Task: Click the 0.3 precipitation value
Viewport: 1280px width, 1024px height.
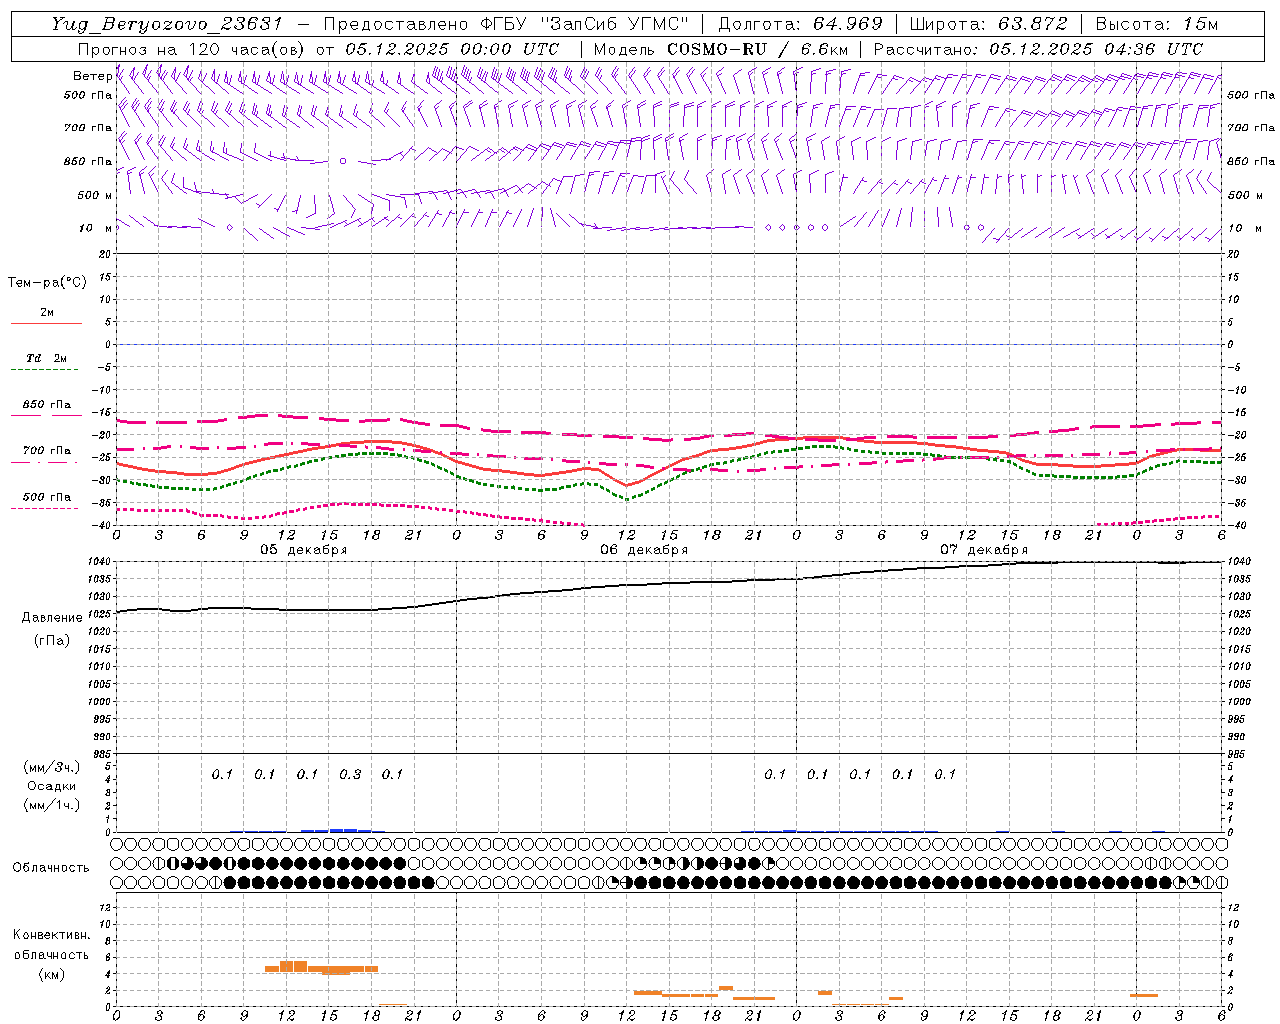Action: coord(350,774)
